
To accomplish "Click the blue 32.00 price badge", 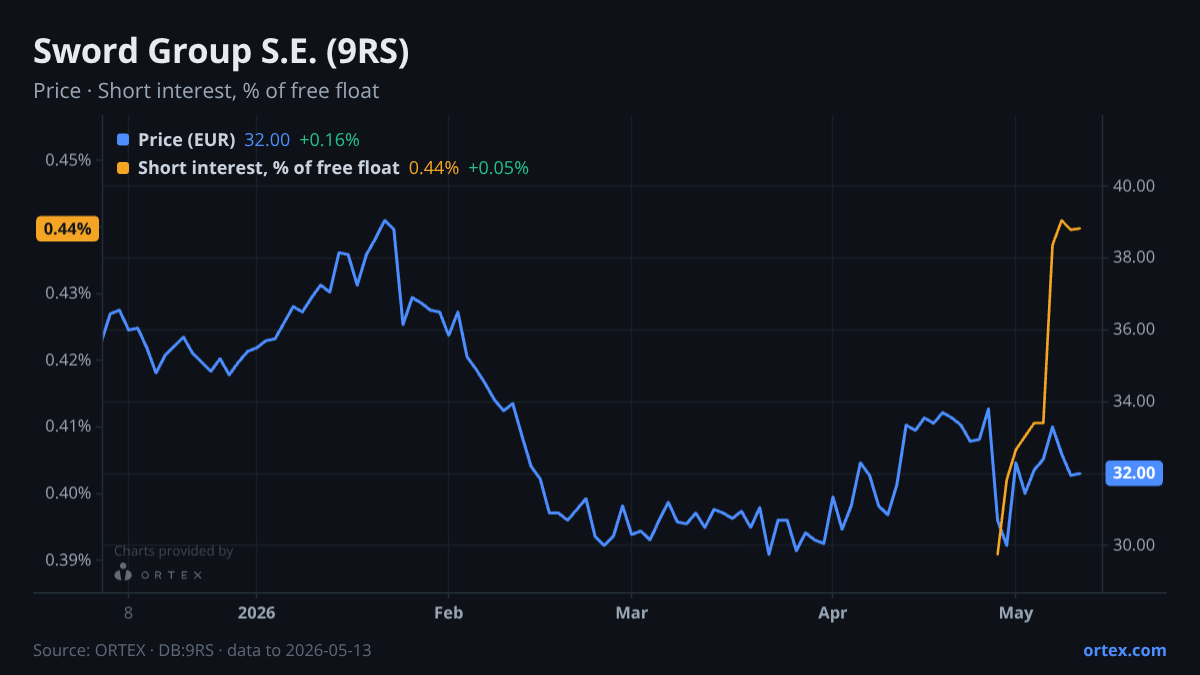I will click(x=1134, y=473).
